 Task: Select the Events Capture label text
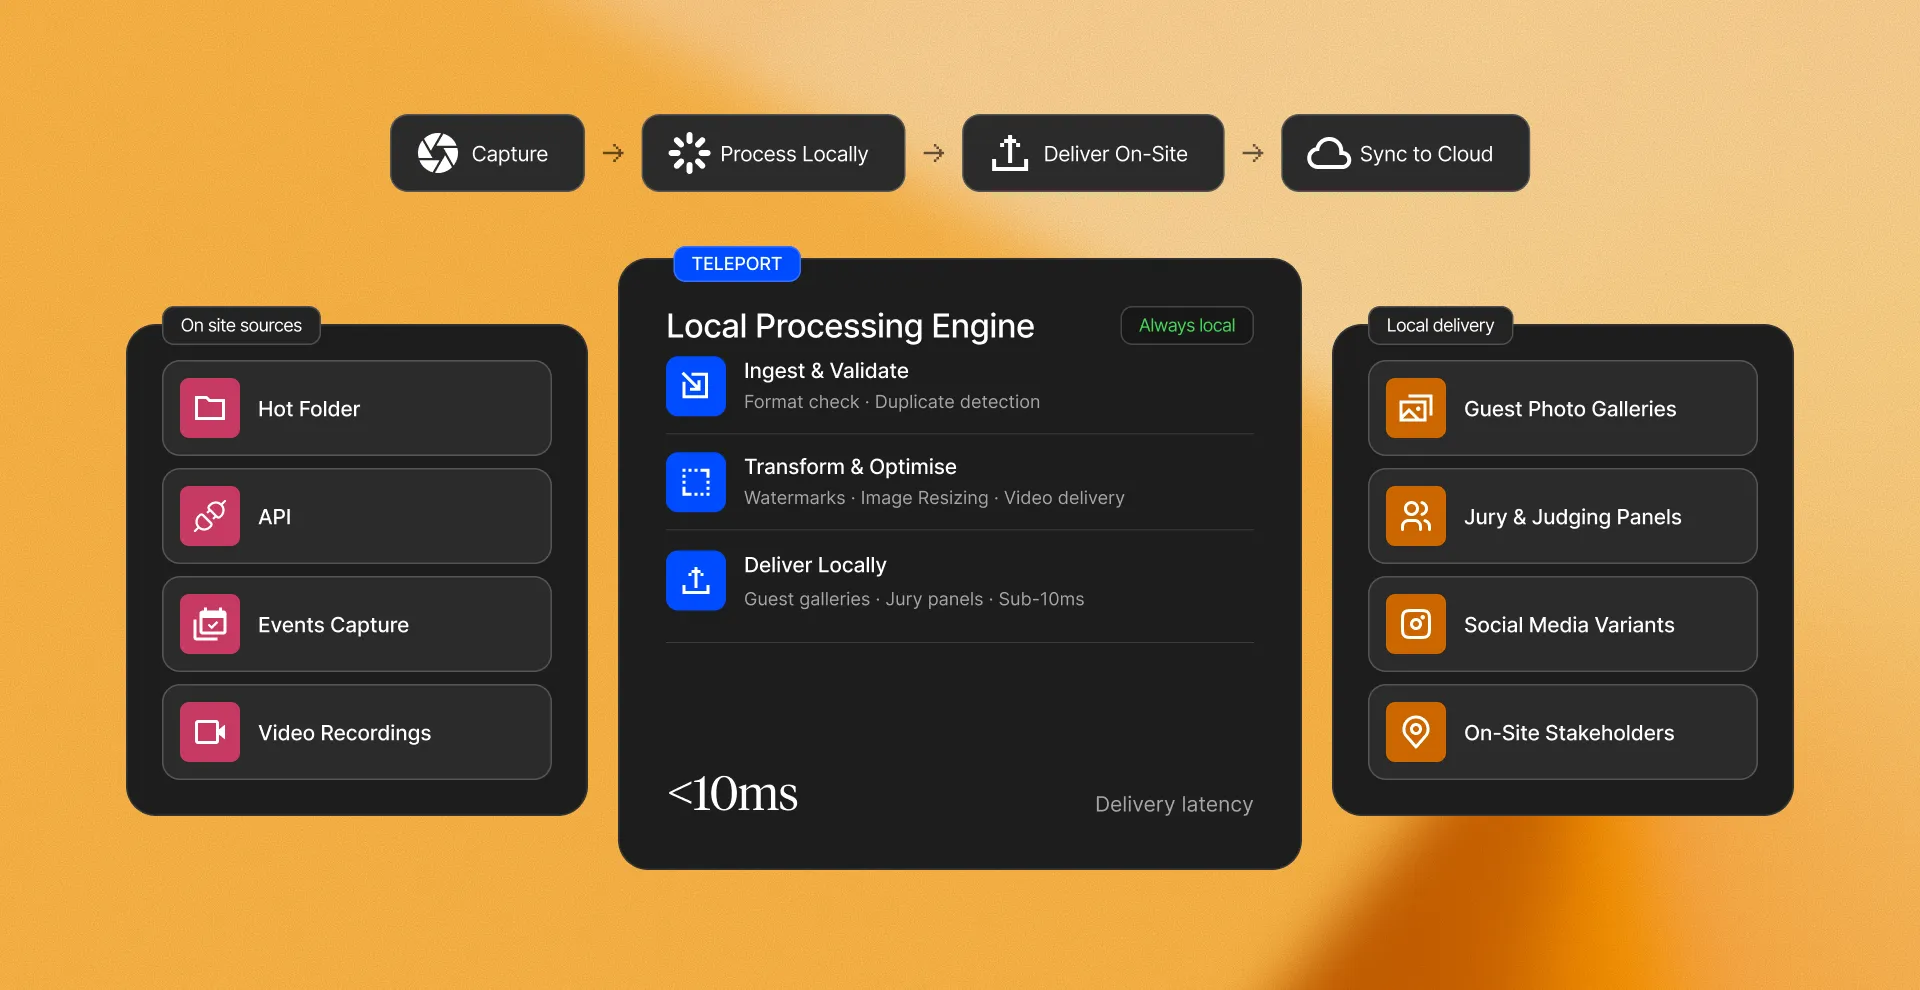pyautogui.click(x=333, y=625)
